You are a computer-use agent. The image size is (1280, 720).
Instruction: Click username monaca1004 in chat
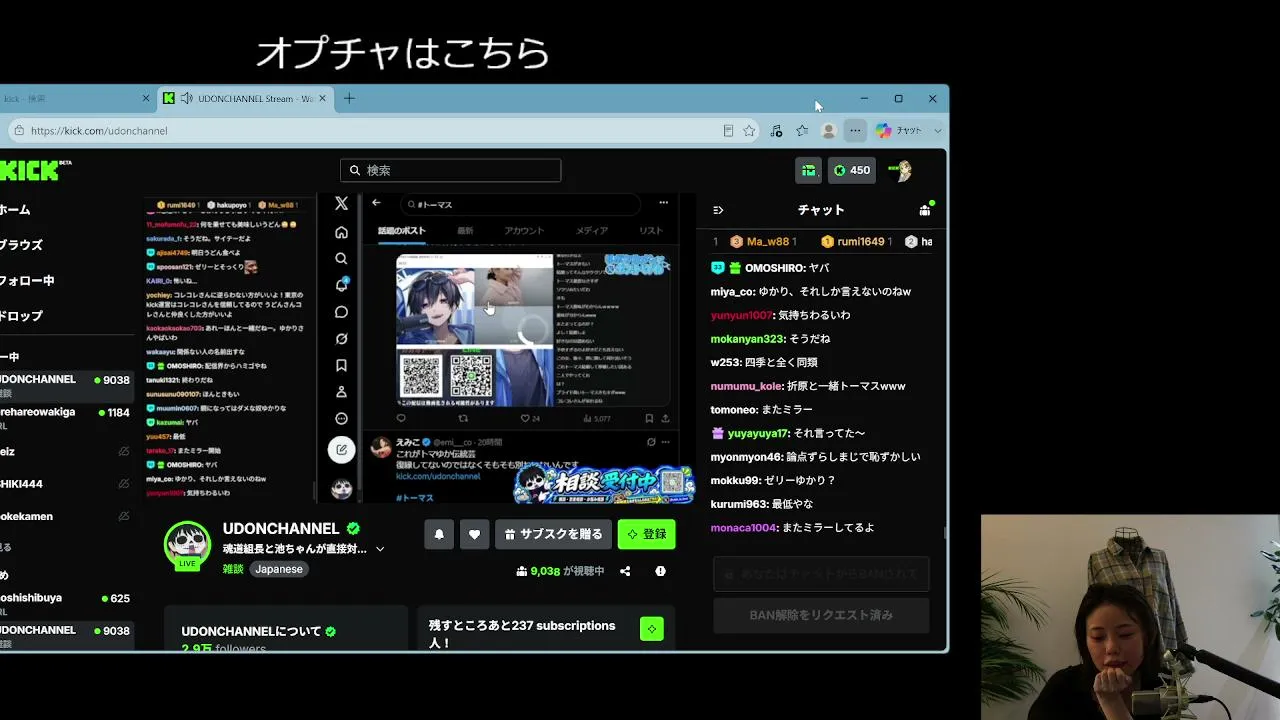(x=743, y=528)
